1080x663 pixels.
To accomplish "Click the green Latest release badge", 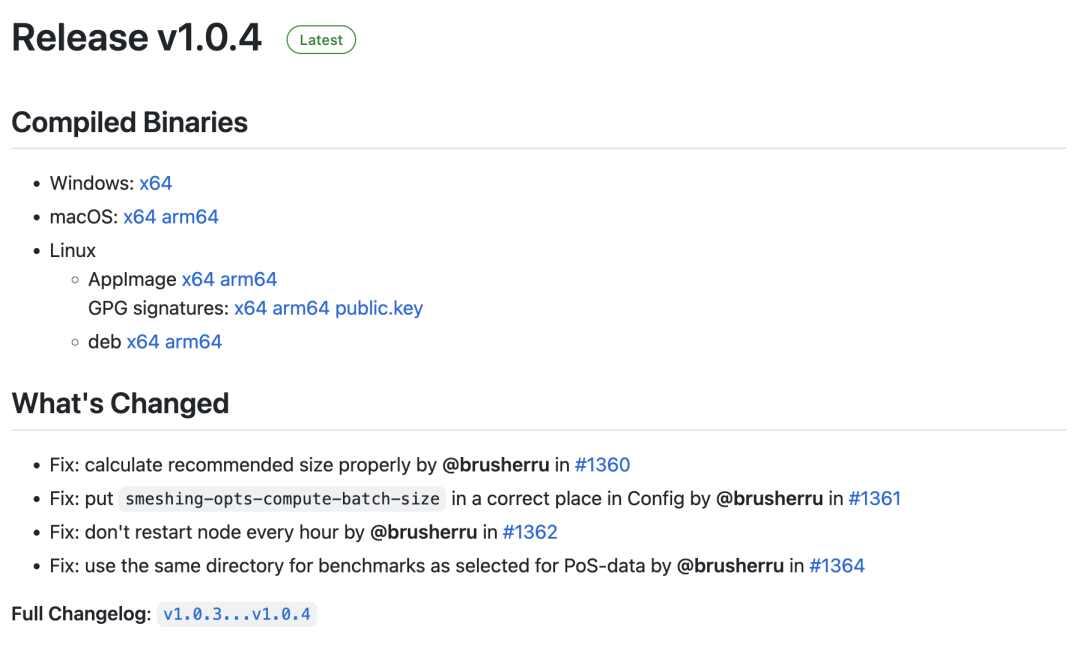I will pos(321,40).
